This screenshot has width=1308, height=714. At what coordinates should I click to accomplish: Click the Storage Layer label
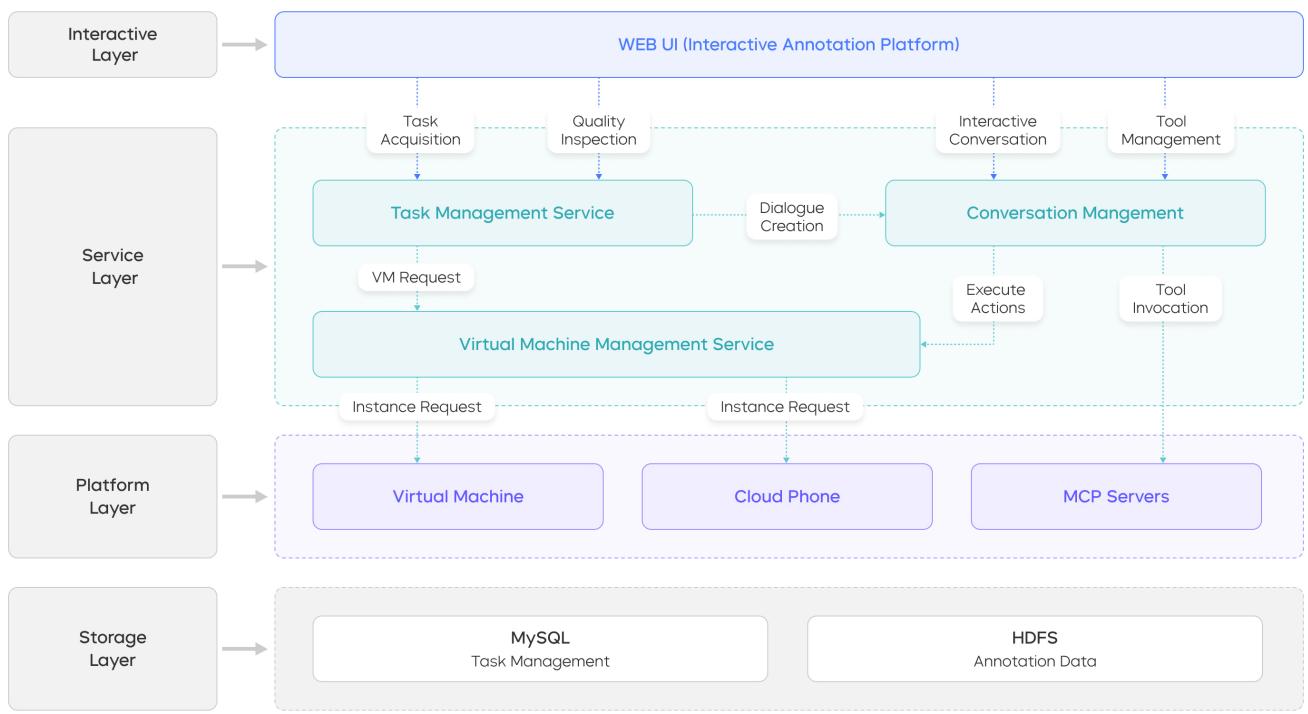[x=112, y=649]
